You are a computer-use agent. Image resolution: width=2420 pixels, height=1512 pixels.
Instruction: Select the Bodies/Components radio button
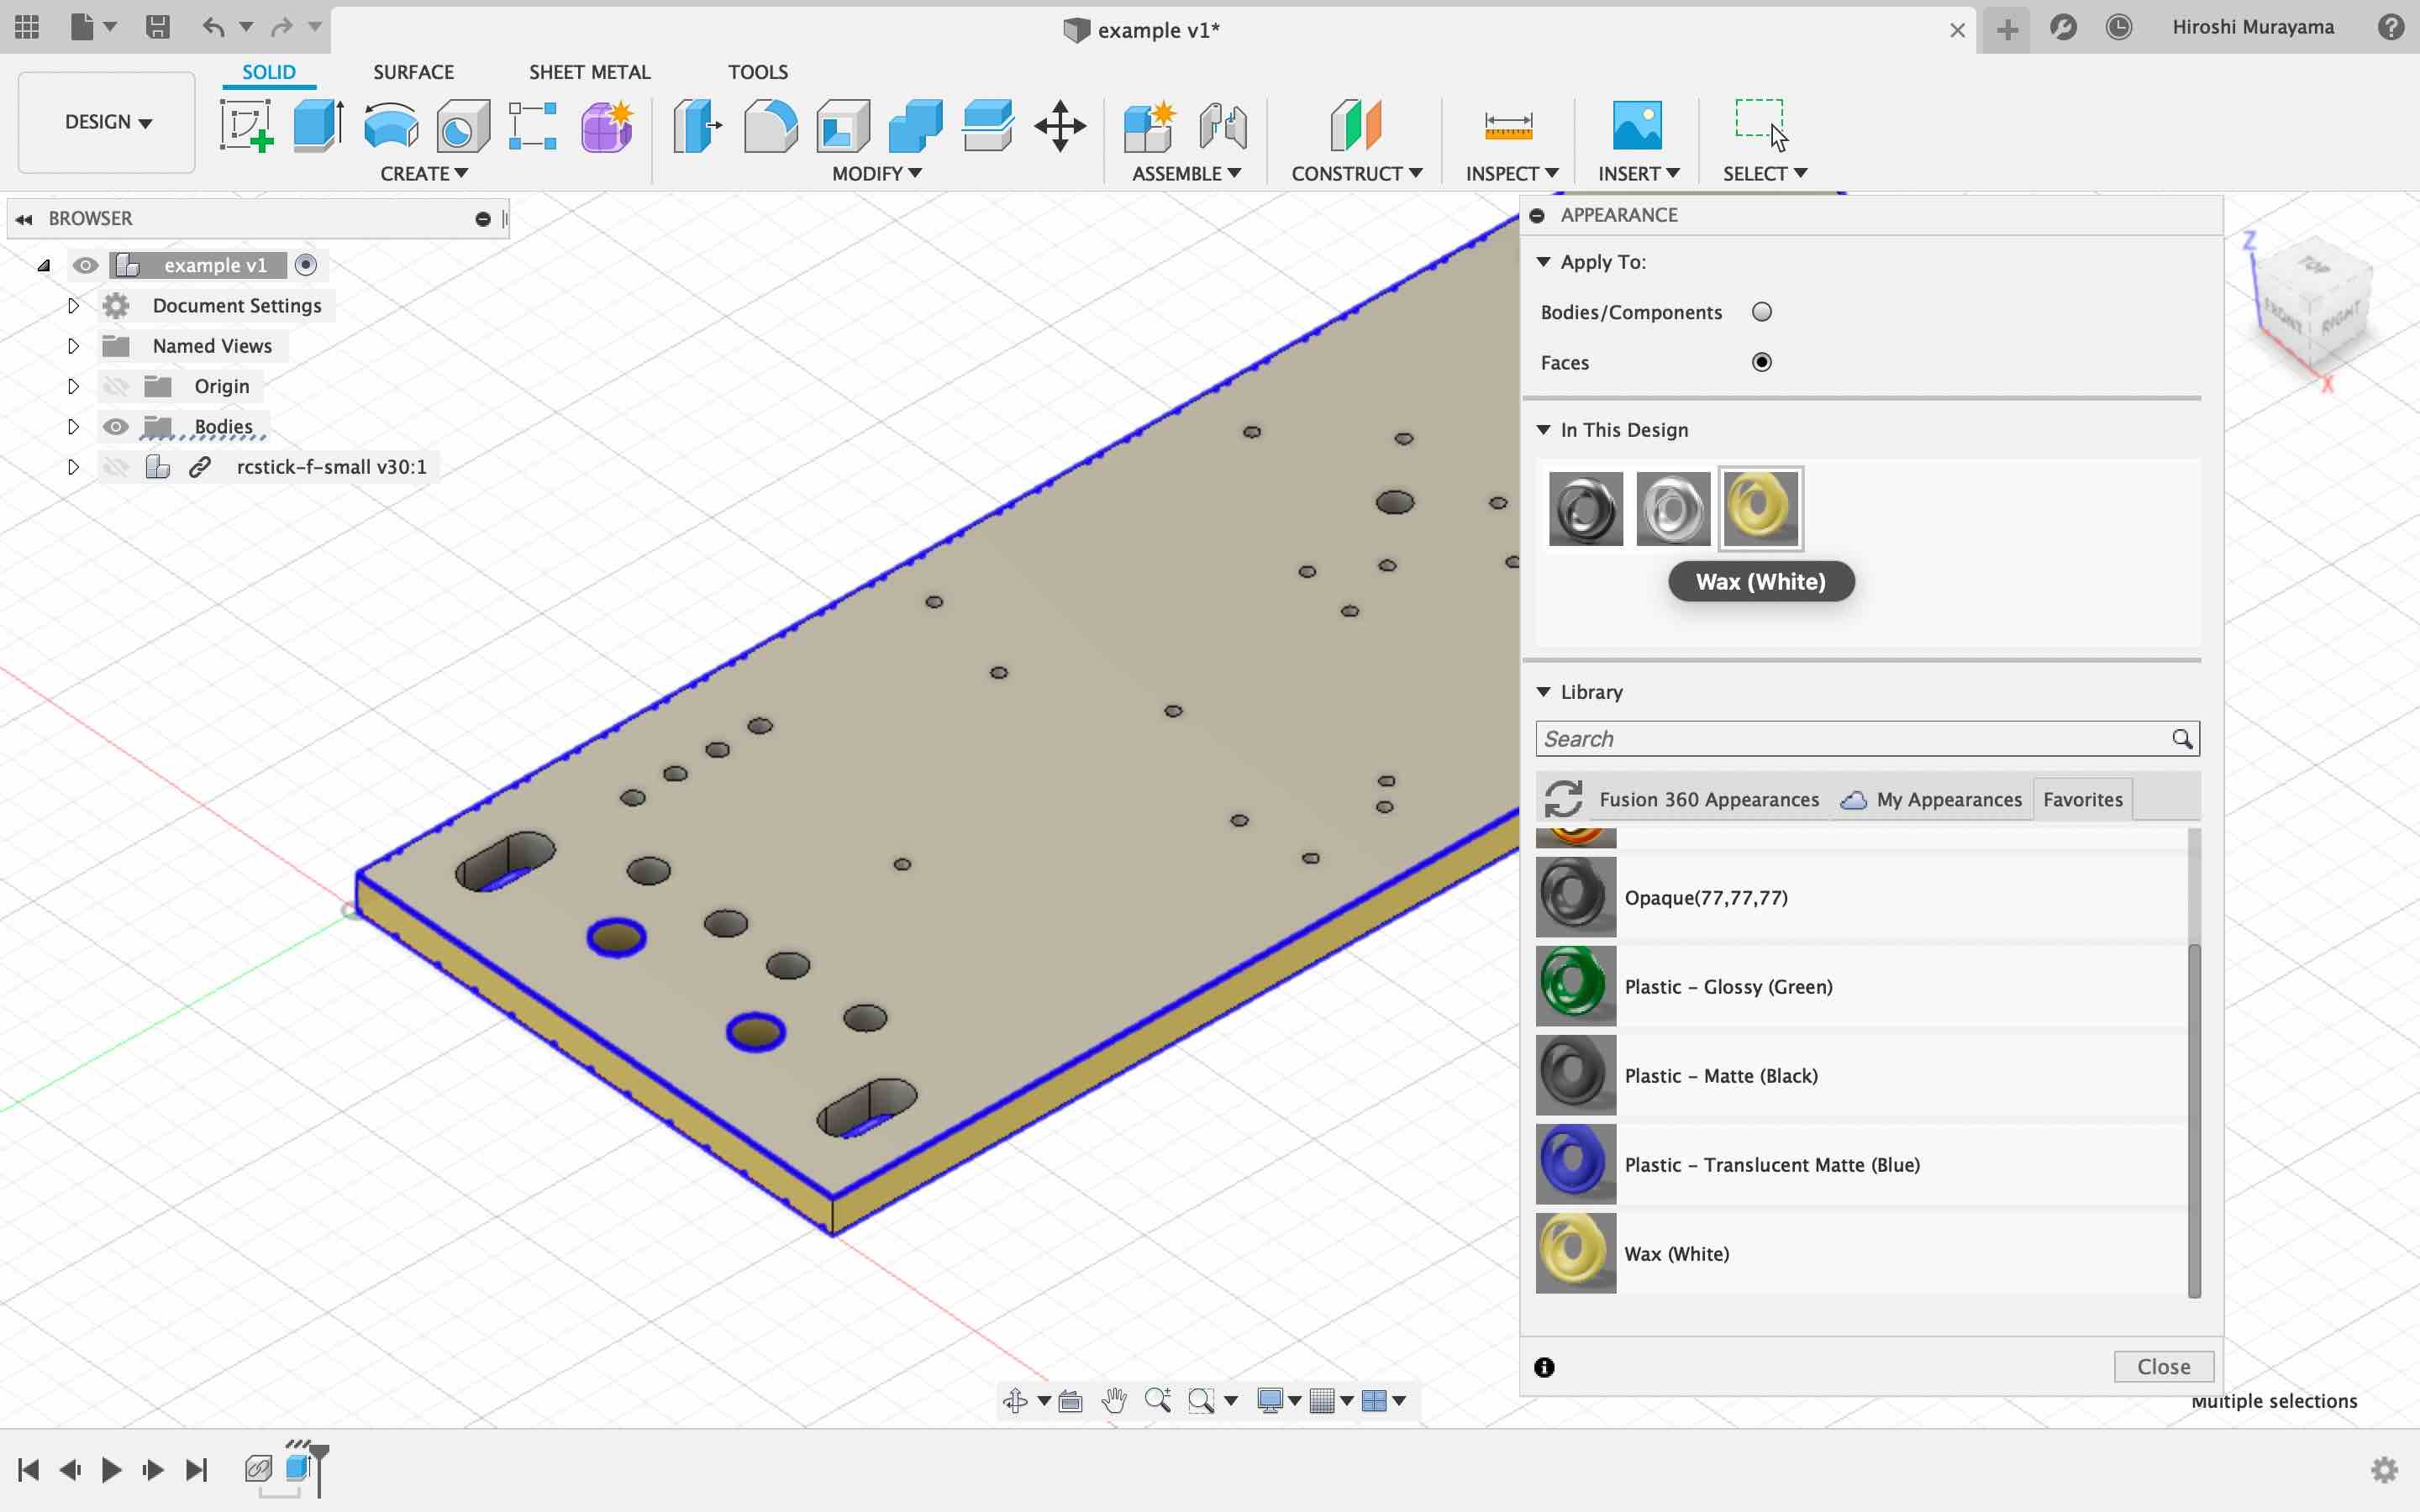click(x=1762, y=312)
